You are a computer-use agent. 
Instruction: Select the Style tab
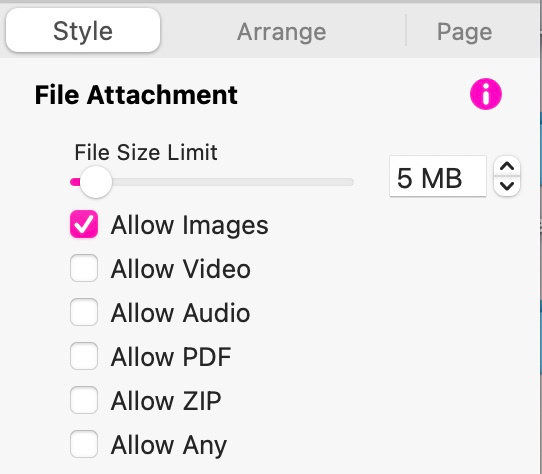click(x=83, y=31)
